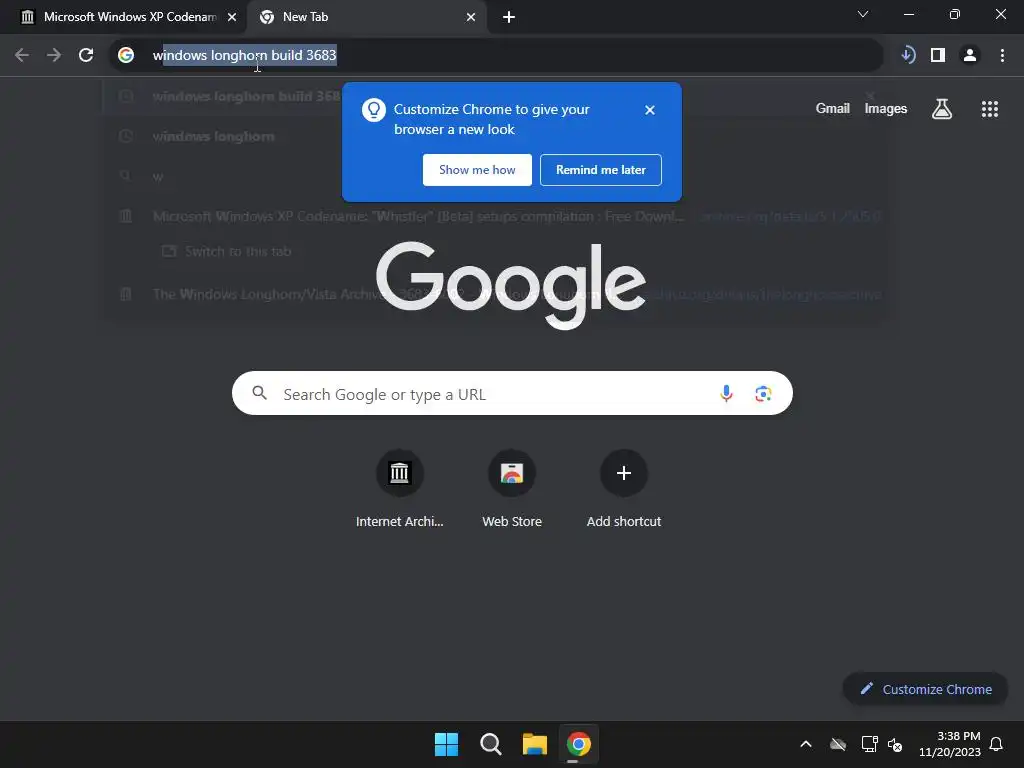Open the Internet Archive shortcut

[x=400, y=488]
